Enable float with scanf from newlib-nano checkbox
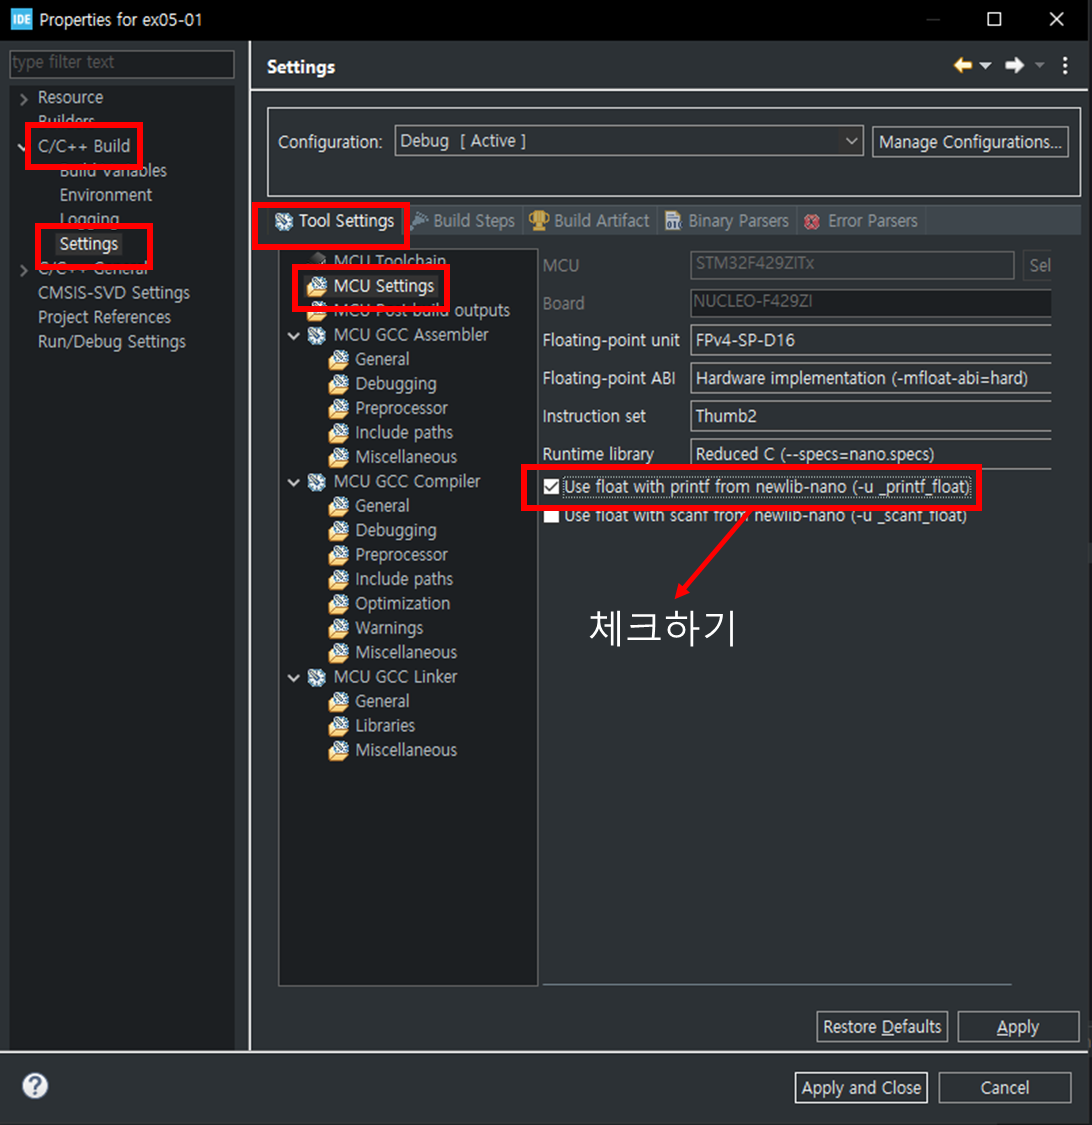 pos(551,516)
